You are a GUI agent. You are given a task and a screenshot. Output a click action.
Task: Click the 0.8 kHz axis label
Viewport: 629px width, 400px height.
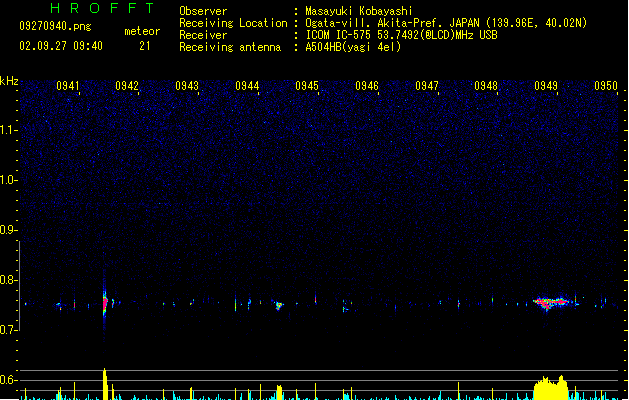pos(8,280)
